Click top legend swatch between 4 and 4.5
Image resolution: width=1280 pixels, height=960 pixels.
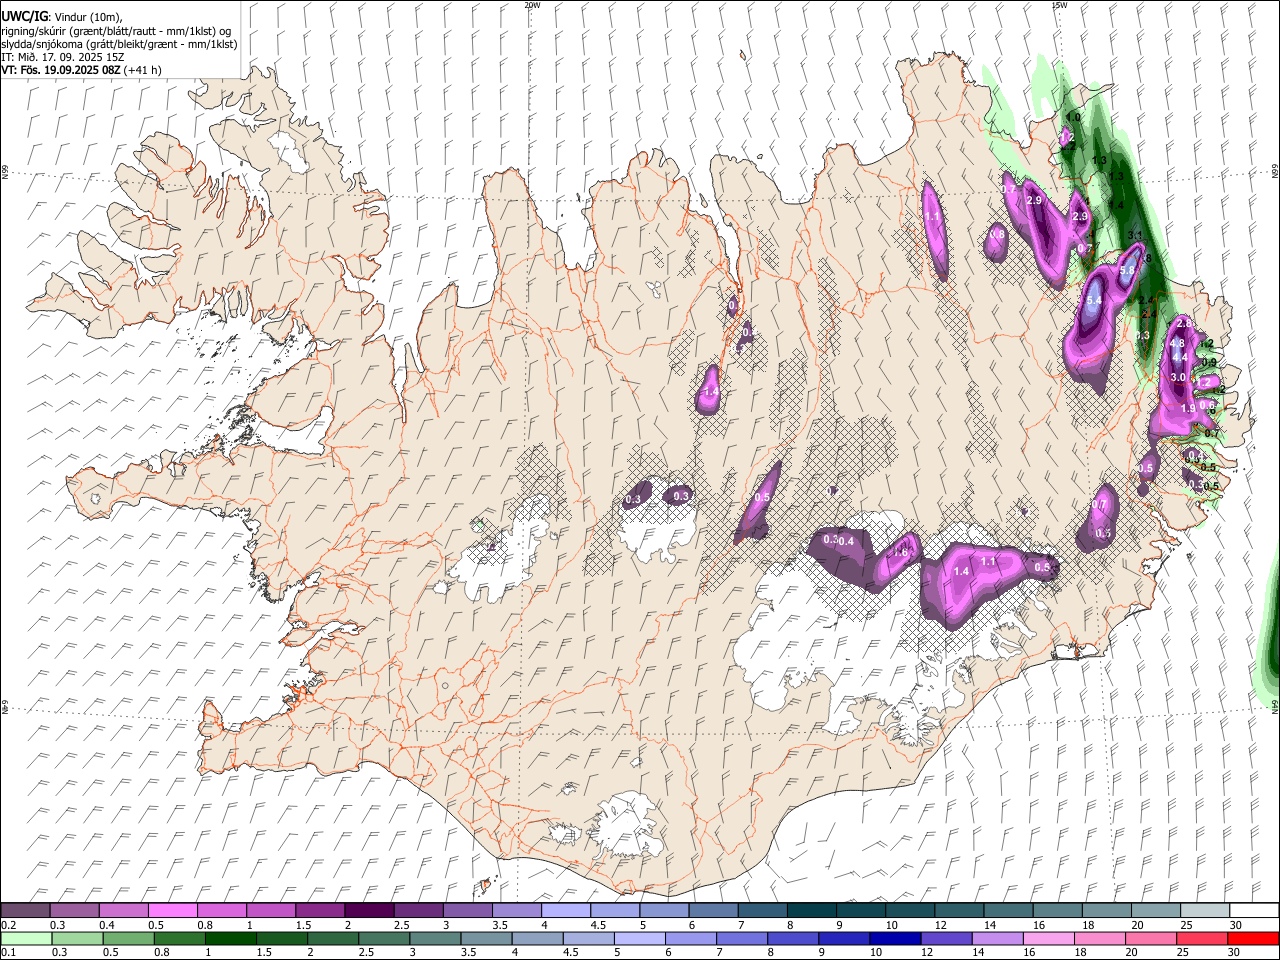(566, 911)
